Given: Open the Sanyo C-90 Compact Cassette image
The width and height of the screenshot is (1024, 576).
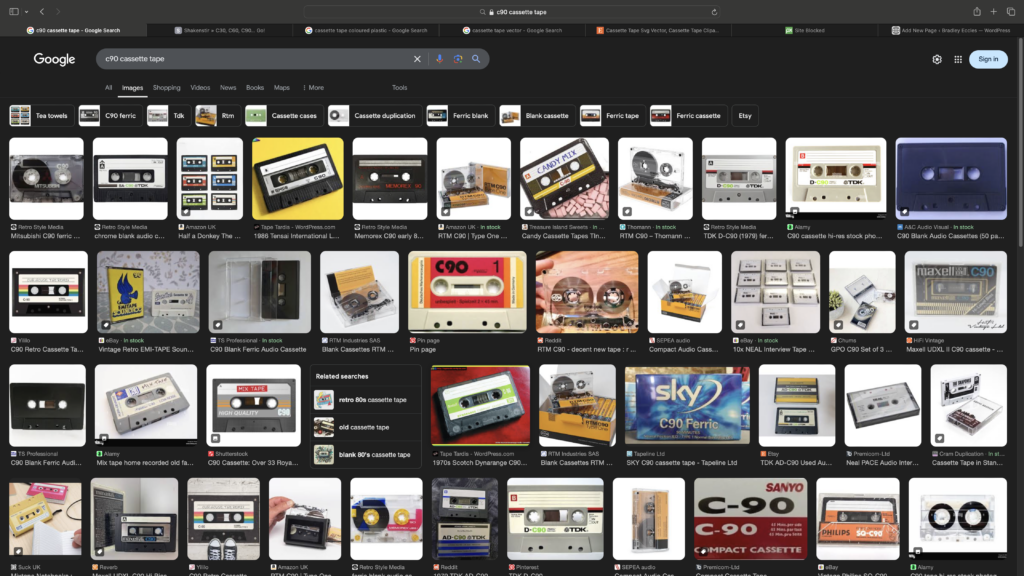Looking at the screenshot, I should [x=750, y=519].
